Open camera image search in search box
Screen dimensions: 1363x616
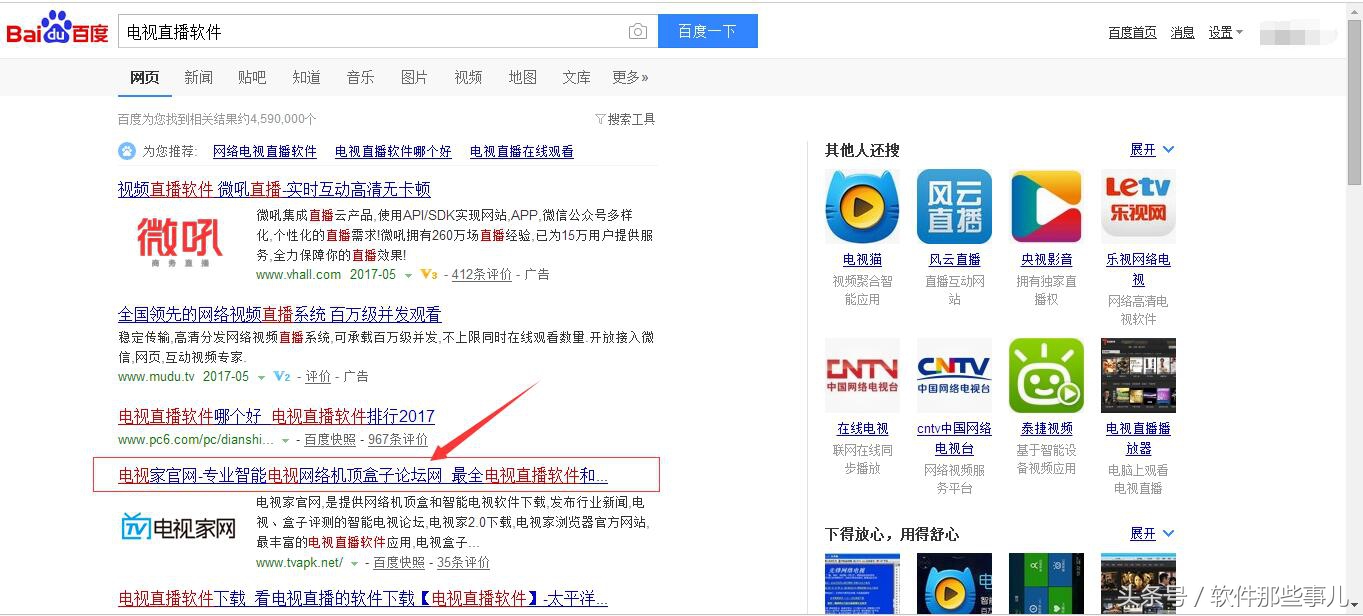pyautogui.click(x=637, y=32)
